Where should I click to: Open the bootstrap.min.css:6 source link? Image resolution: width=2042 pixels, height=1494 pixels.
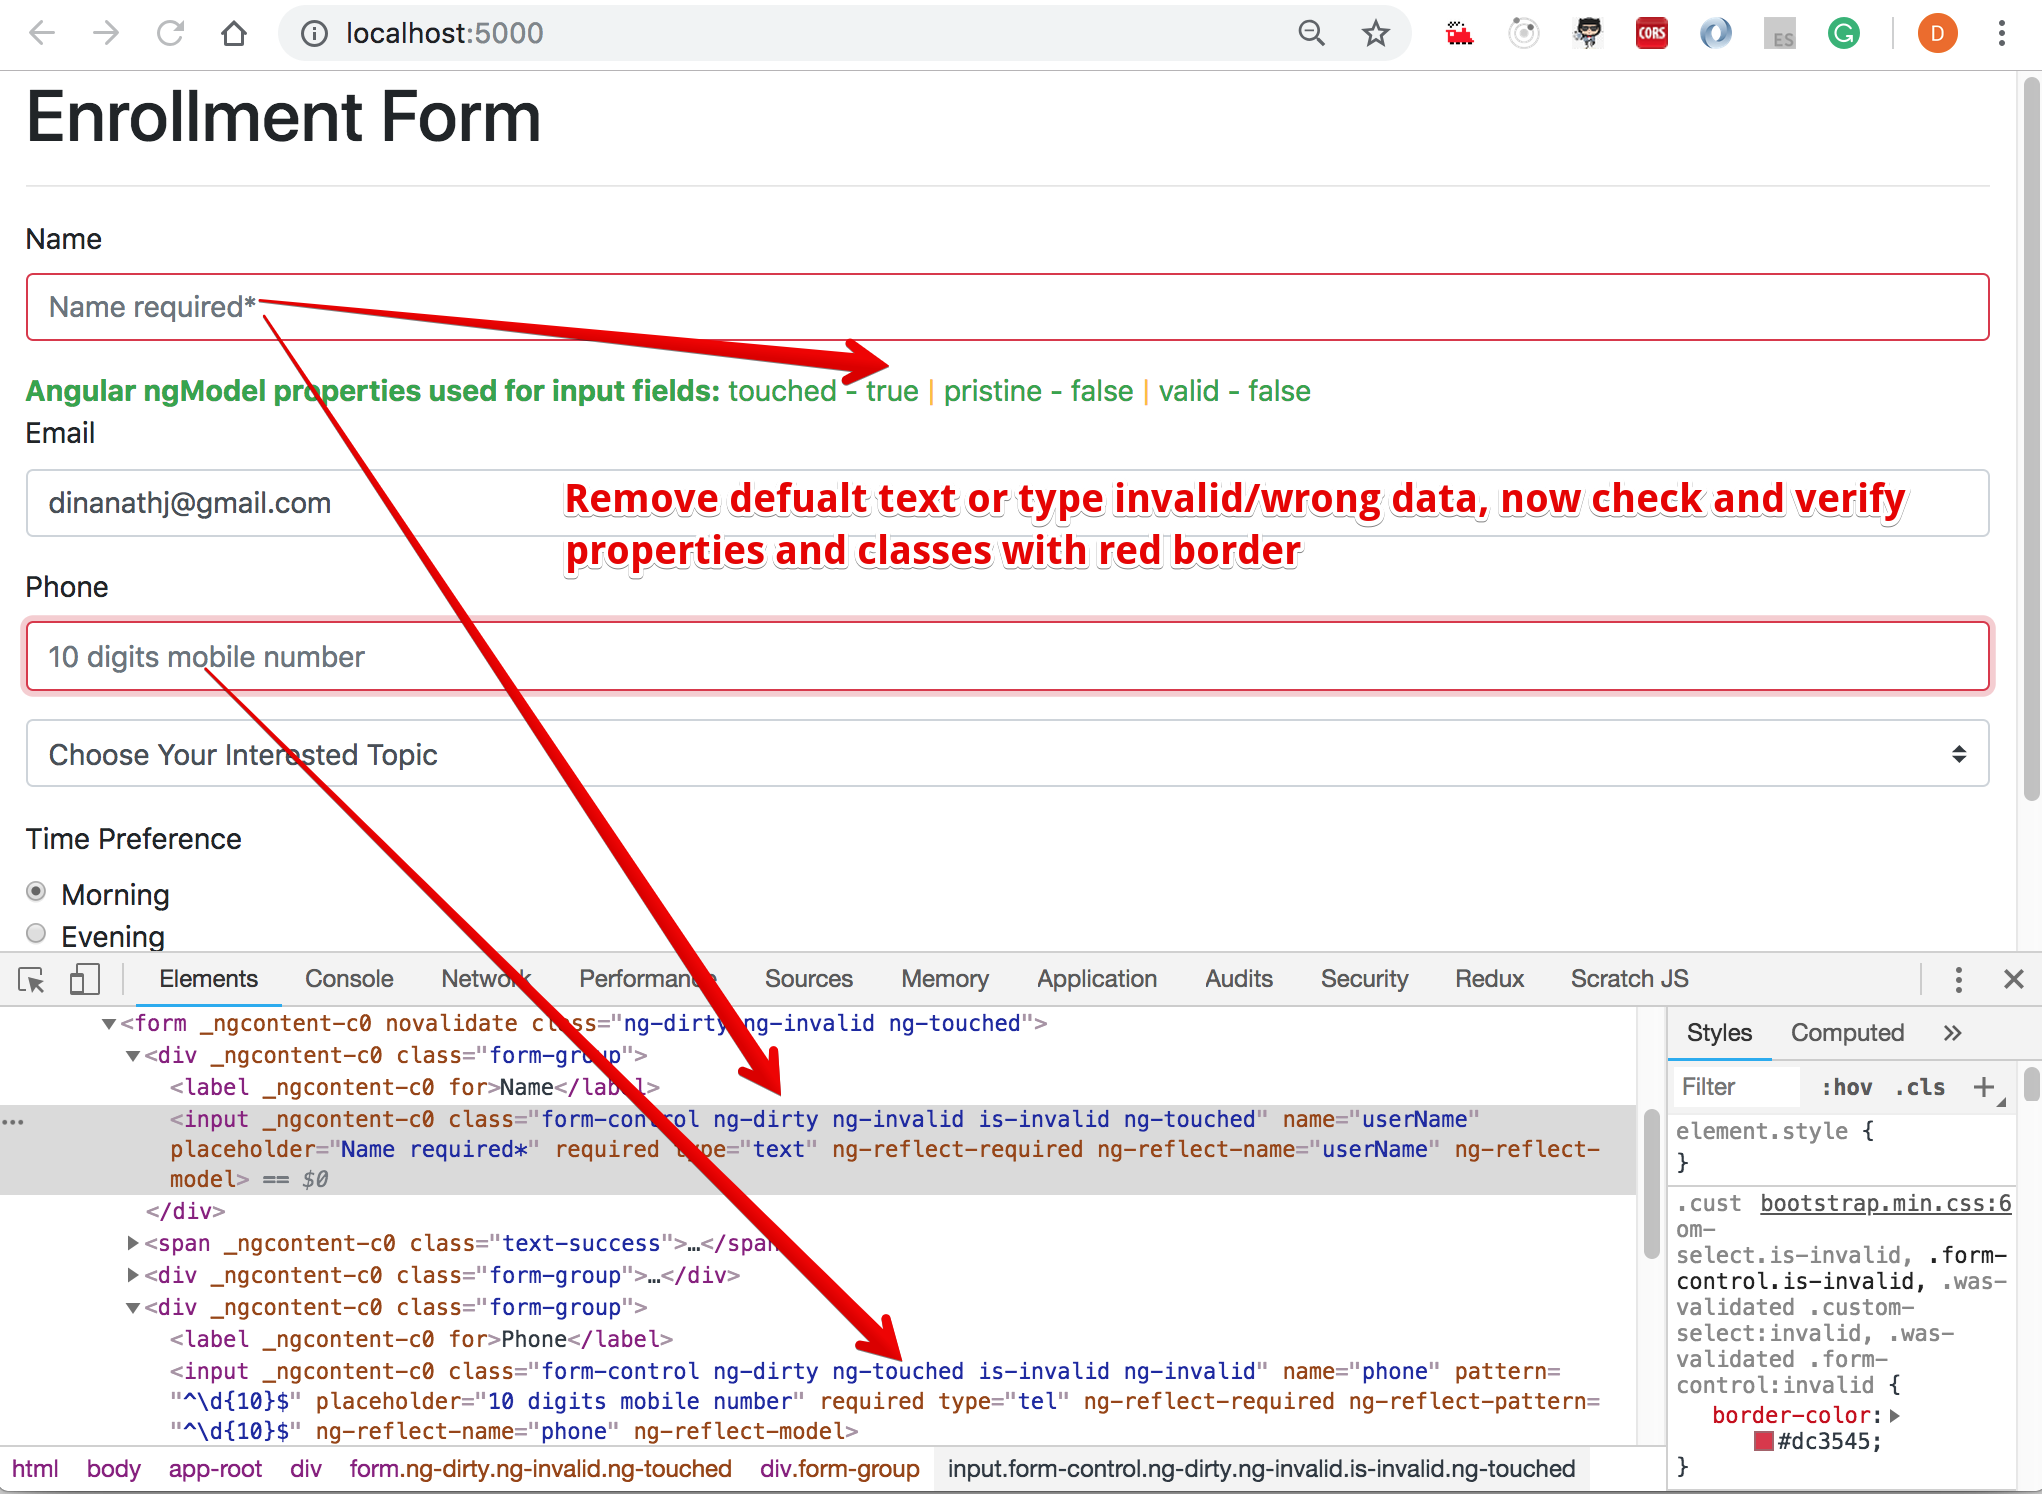[x=1885, y=1203]
